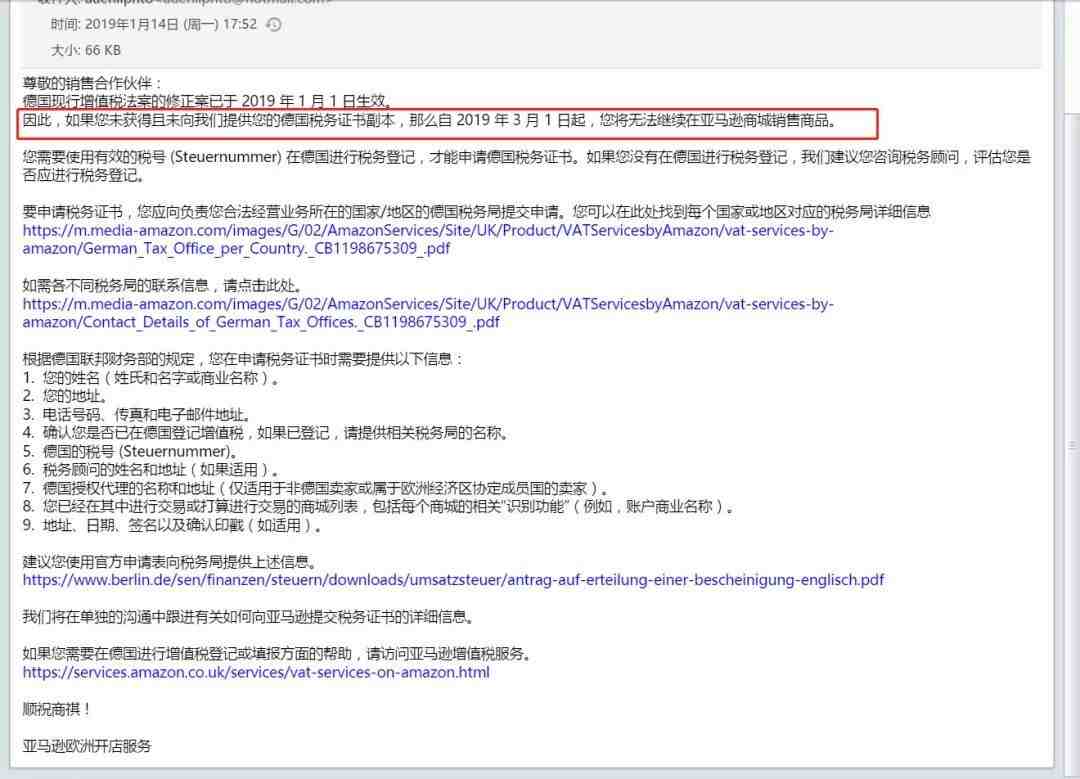Screen dimensions: 1080x779
Task: Click the greeting "尊敬的销售合作伙伴："
Action: point(93,83)
